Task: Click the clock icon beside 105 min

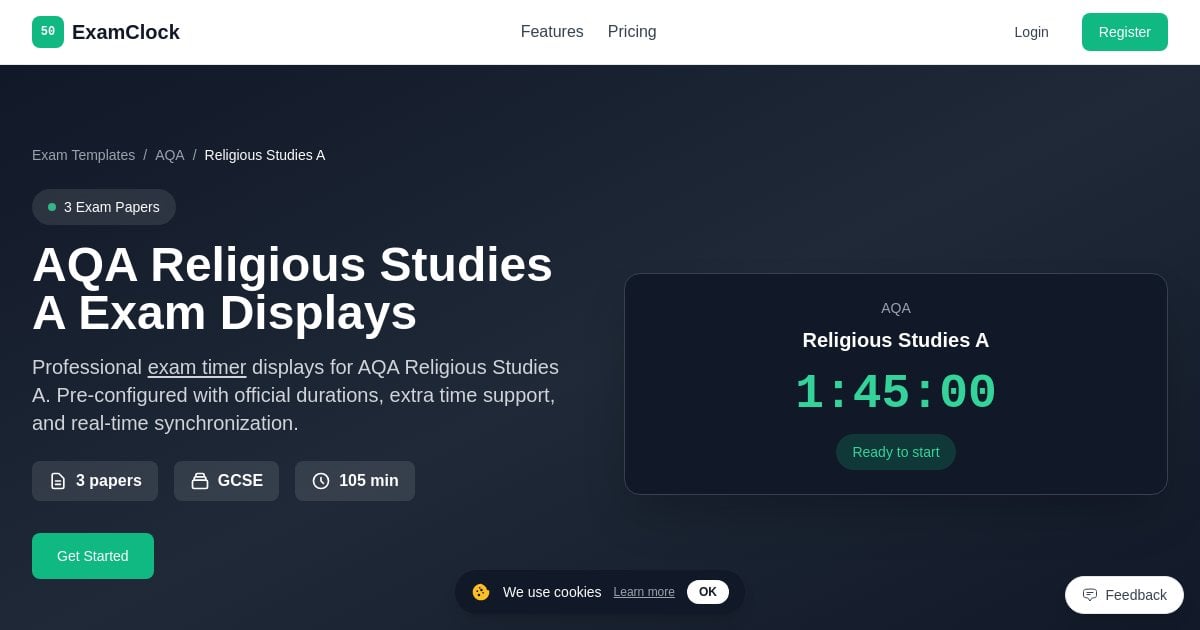Action: [321, 481]
